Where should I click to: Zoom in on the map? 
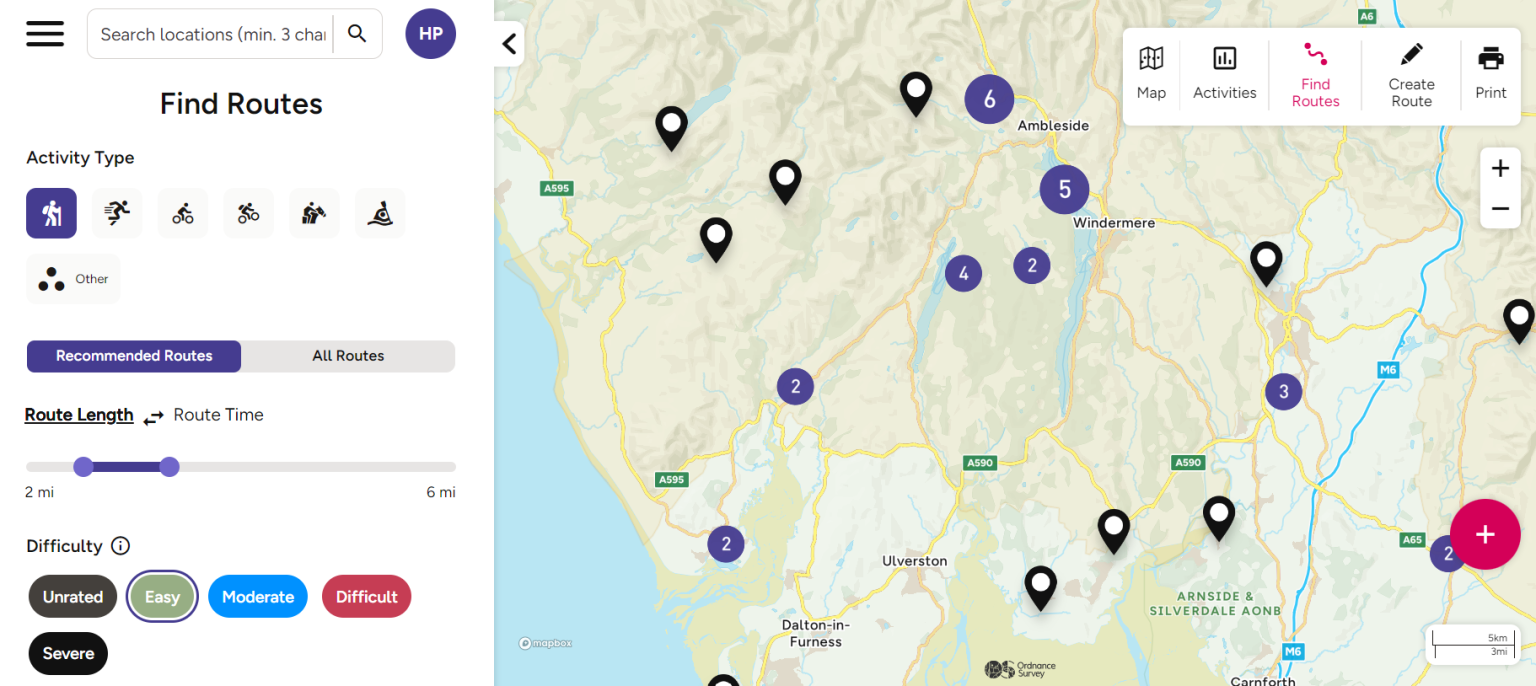[1500, 169]
